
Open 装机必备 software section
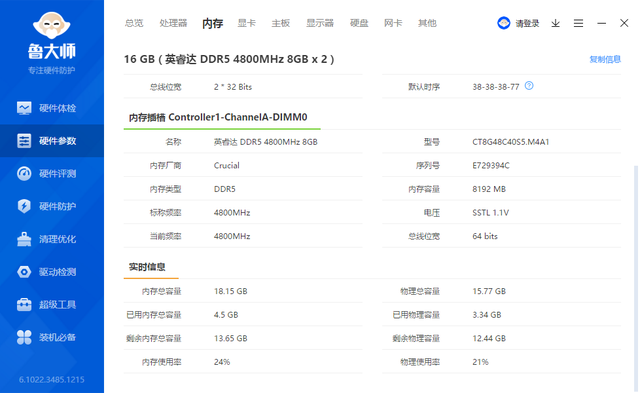click(52, 337)
